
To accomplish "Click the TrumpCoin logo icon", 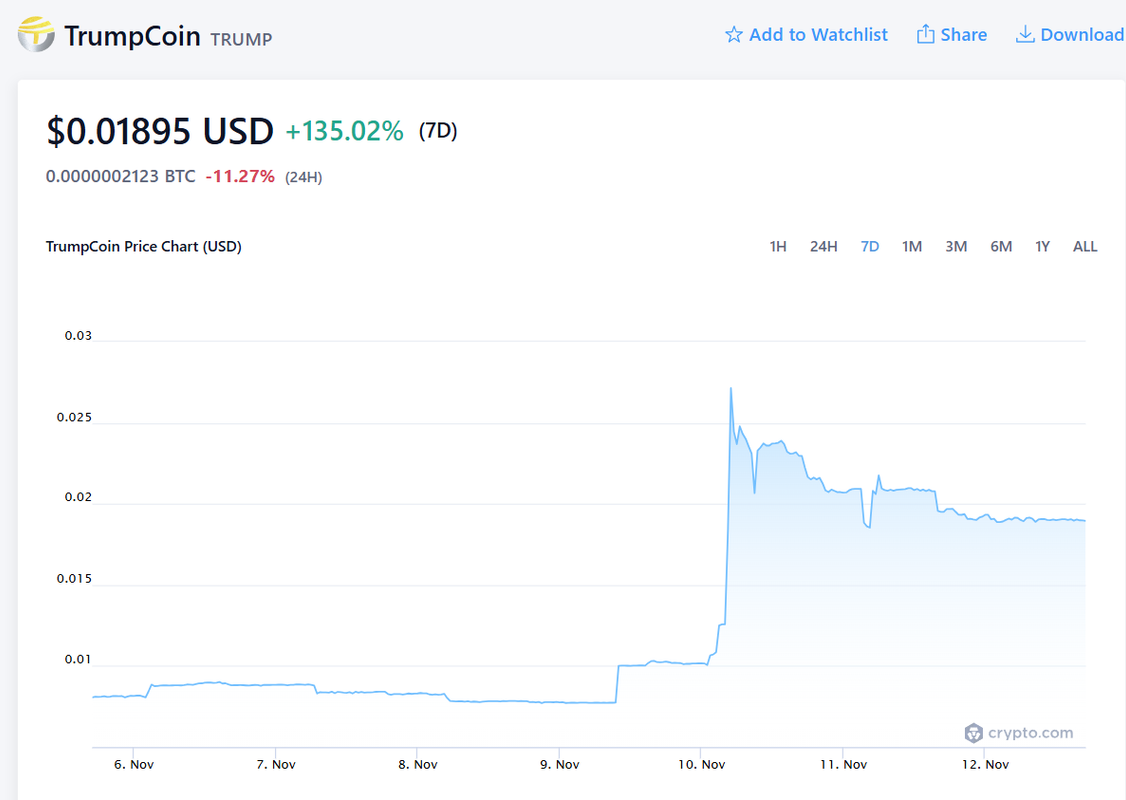I will (36, 34).
